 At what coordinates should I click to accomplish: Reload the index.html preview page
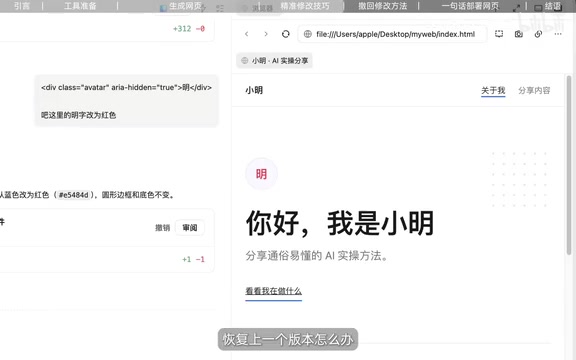[285, 34]
